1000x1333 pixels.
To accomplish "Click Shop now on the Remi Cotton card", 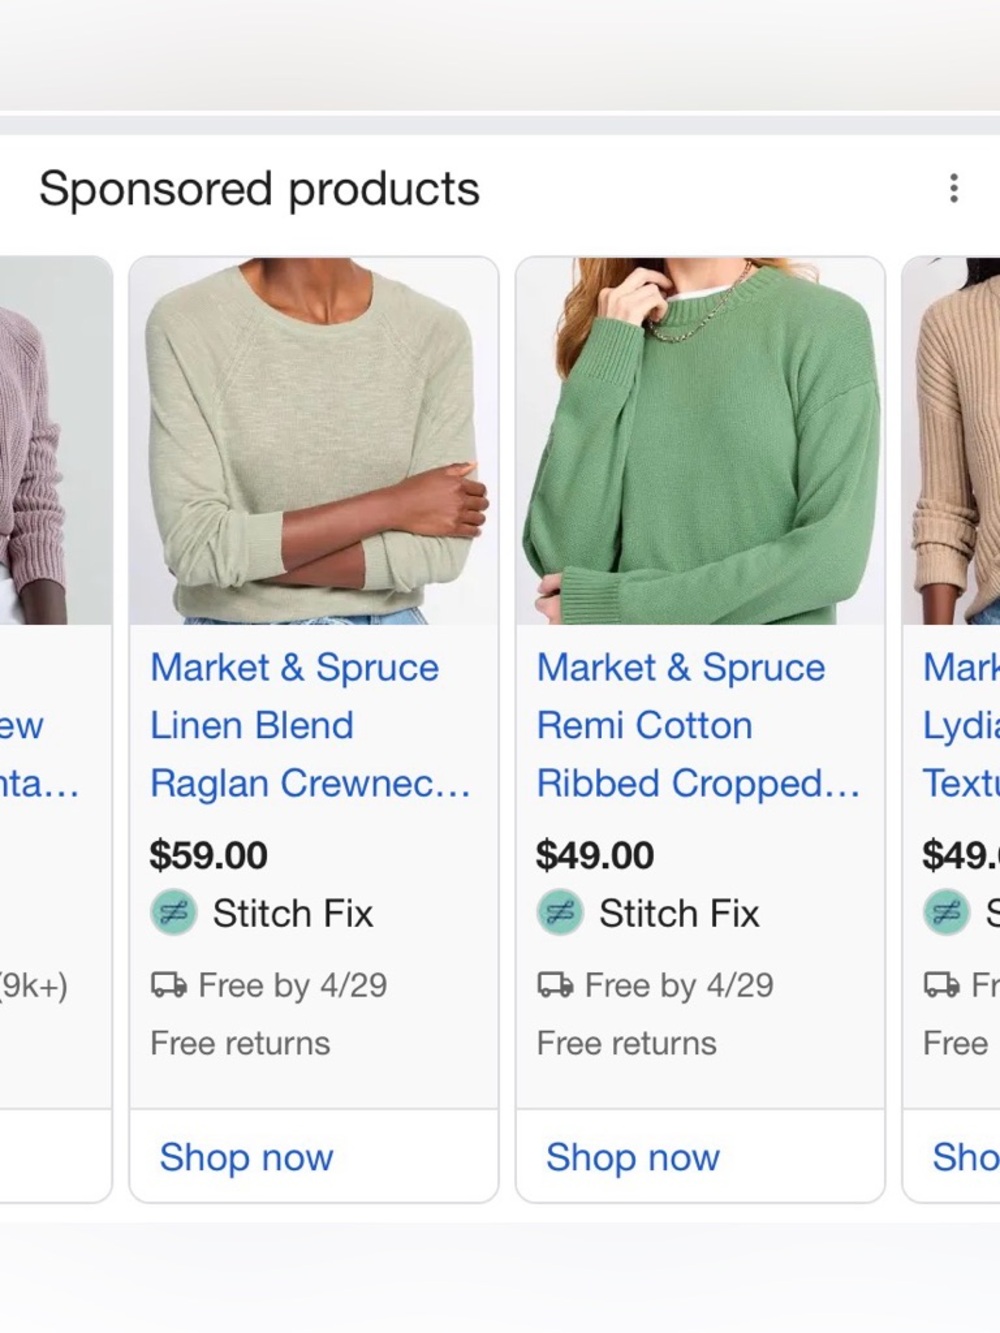I will [632, 1157].
